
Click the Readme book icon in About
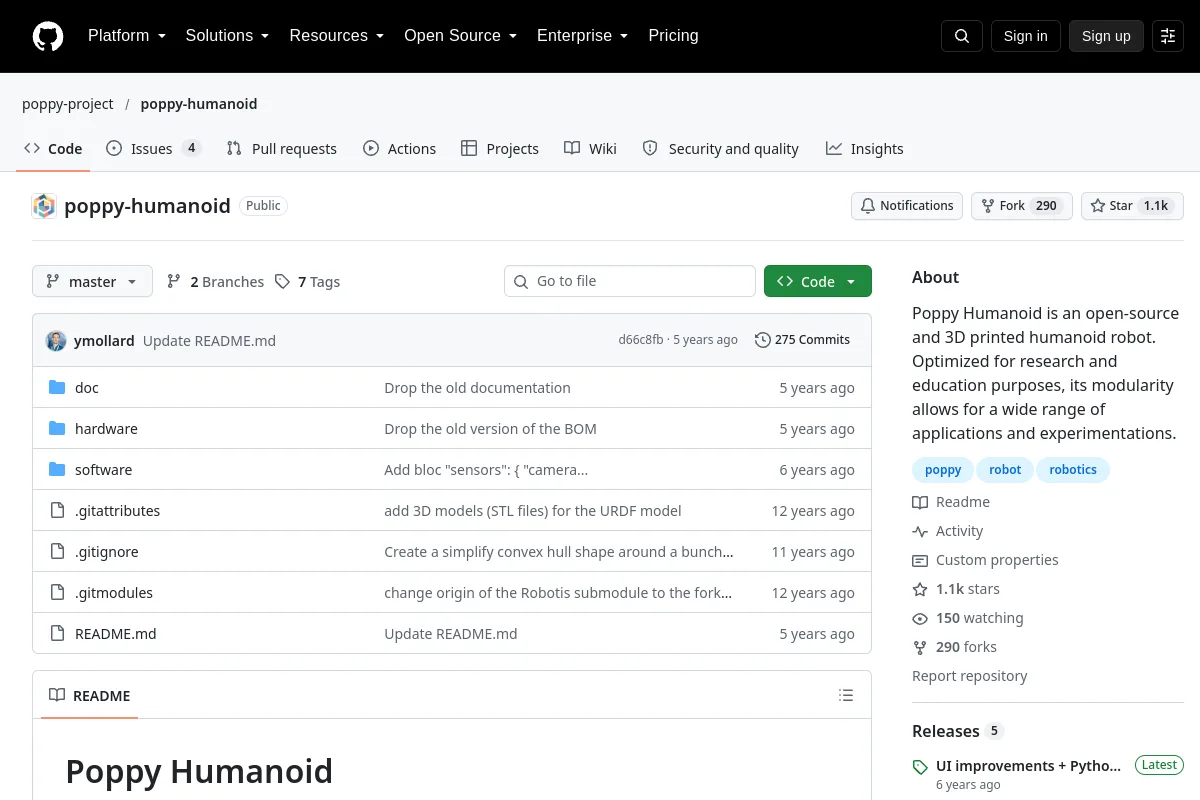pos(920,502)
